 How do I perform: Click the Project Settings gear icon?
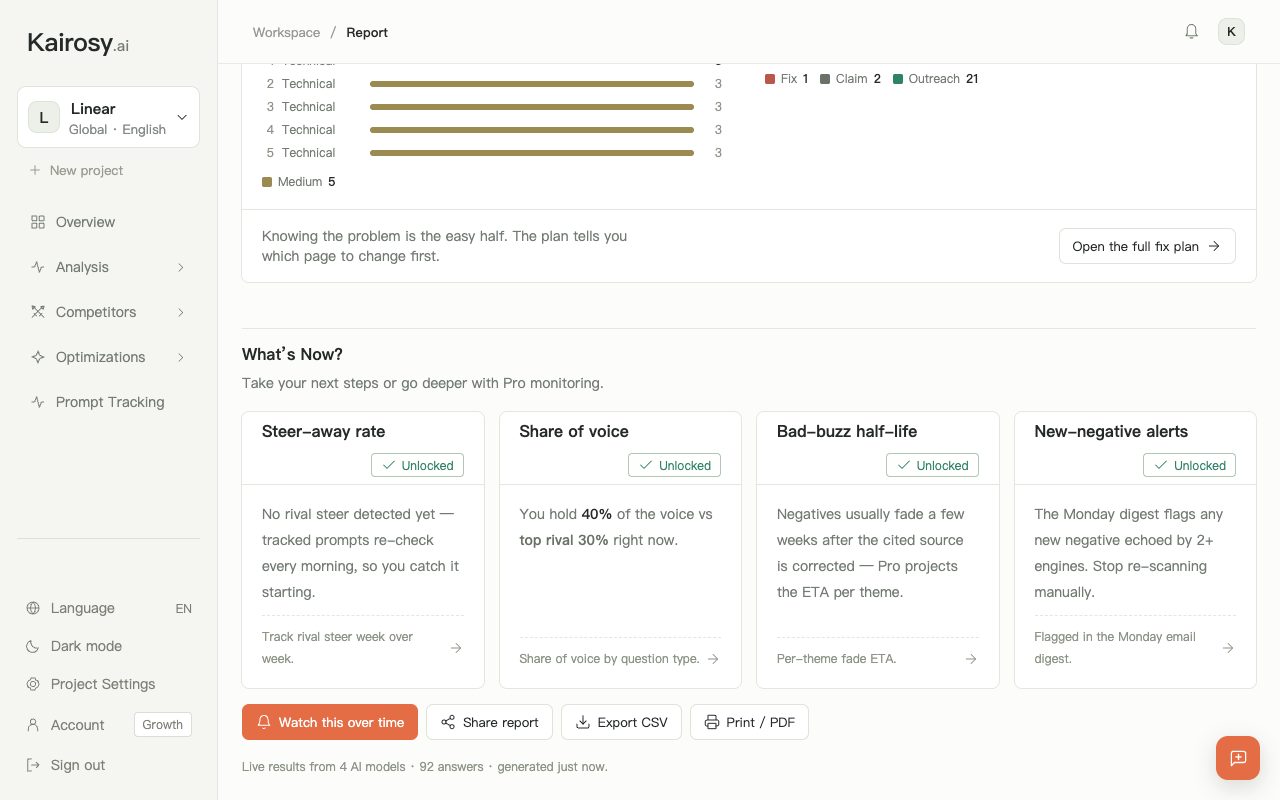[33, 684]
